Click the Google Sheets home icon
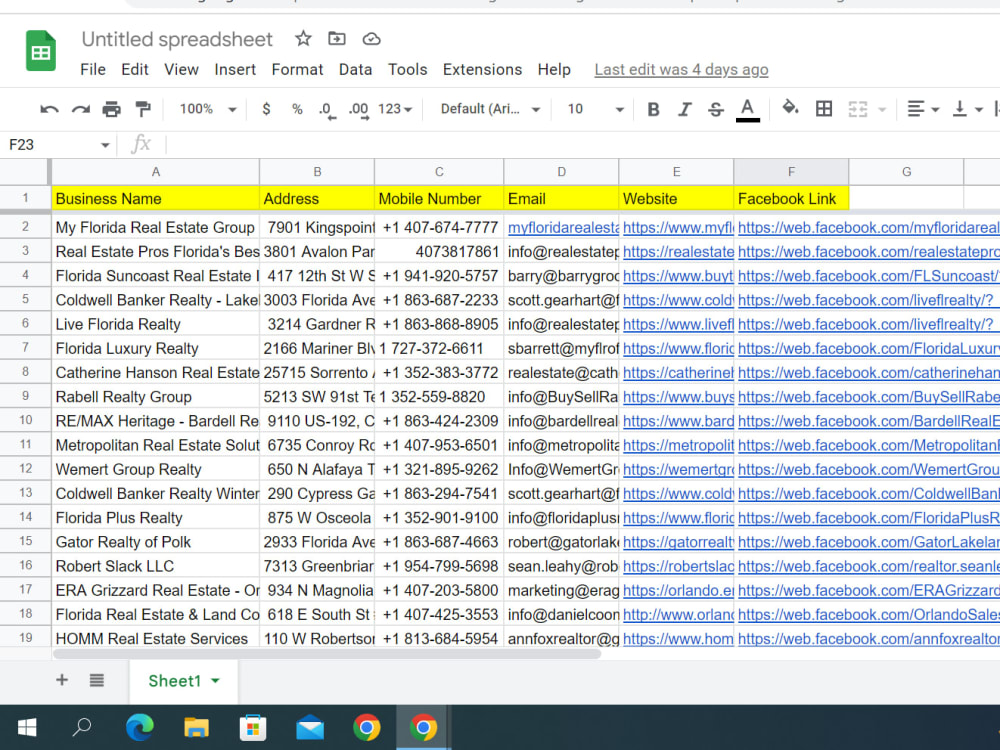1000x750 pixels. (x=41, y=51)
